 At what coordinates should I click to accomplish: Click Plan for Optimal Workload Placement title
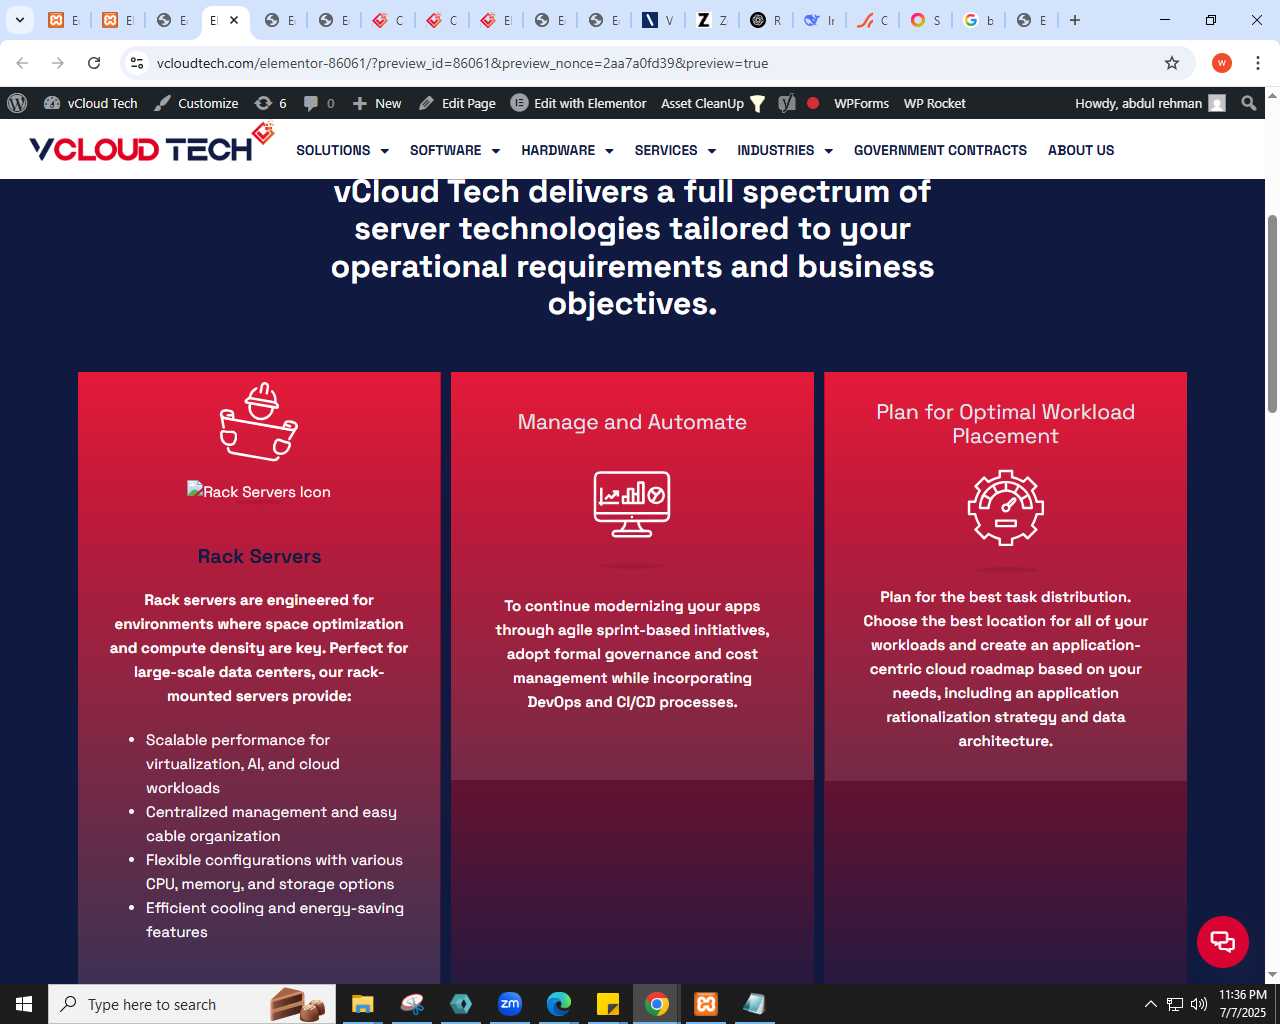coord(1005,424)
